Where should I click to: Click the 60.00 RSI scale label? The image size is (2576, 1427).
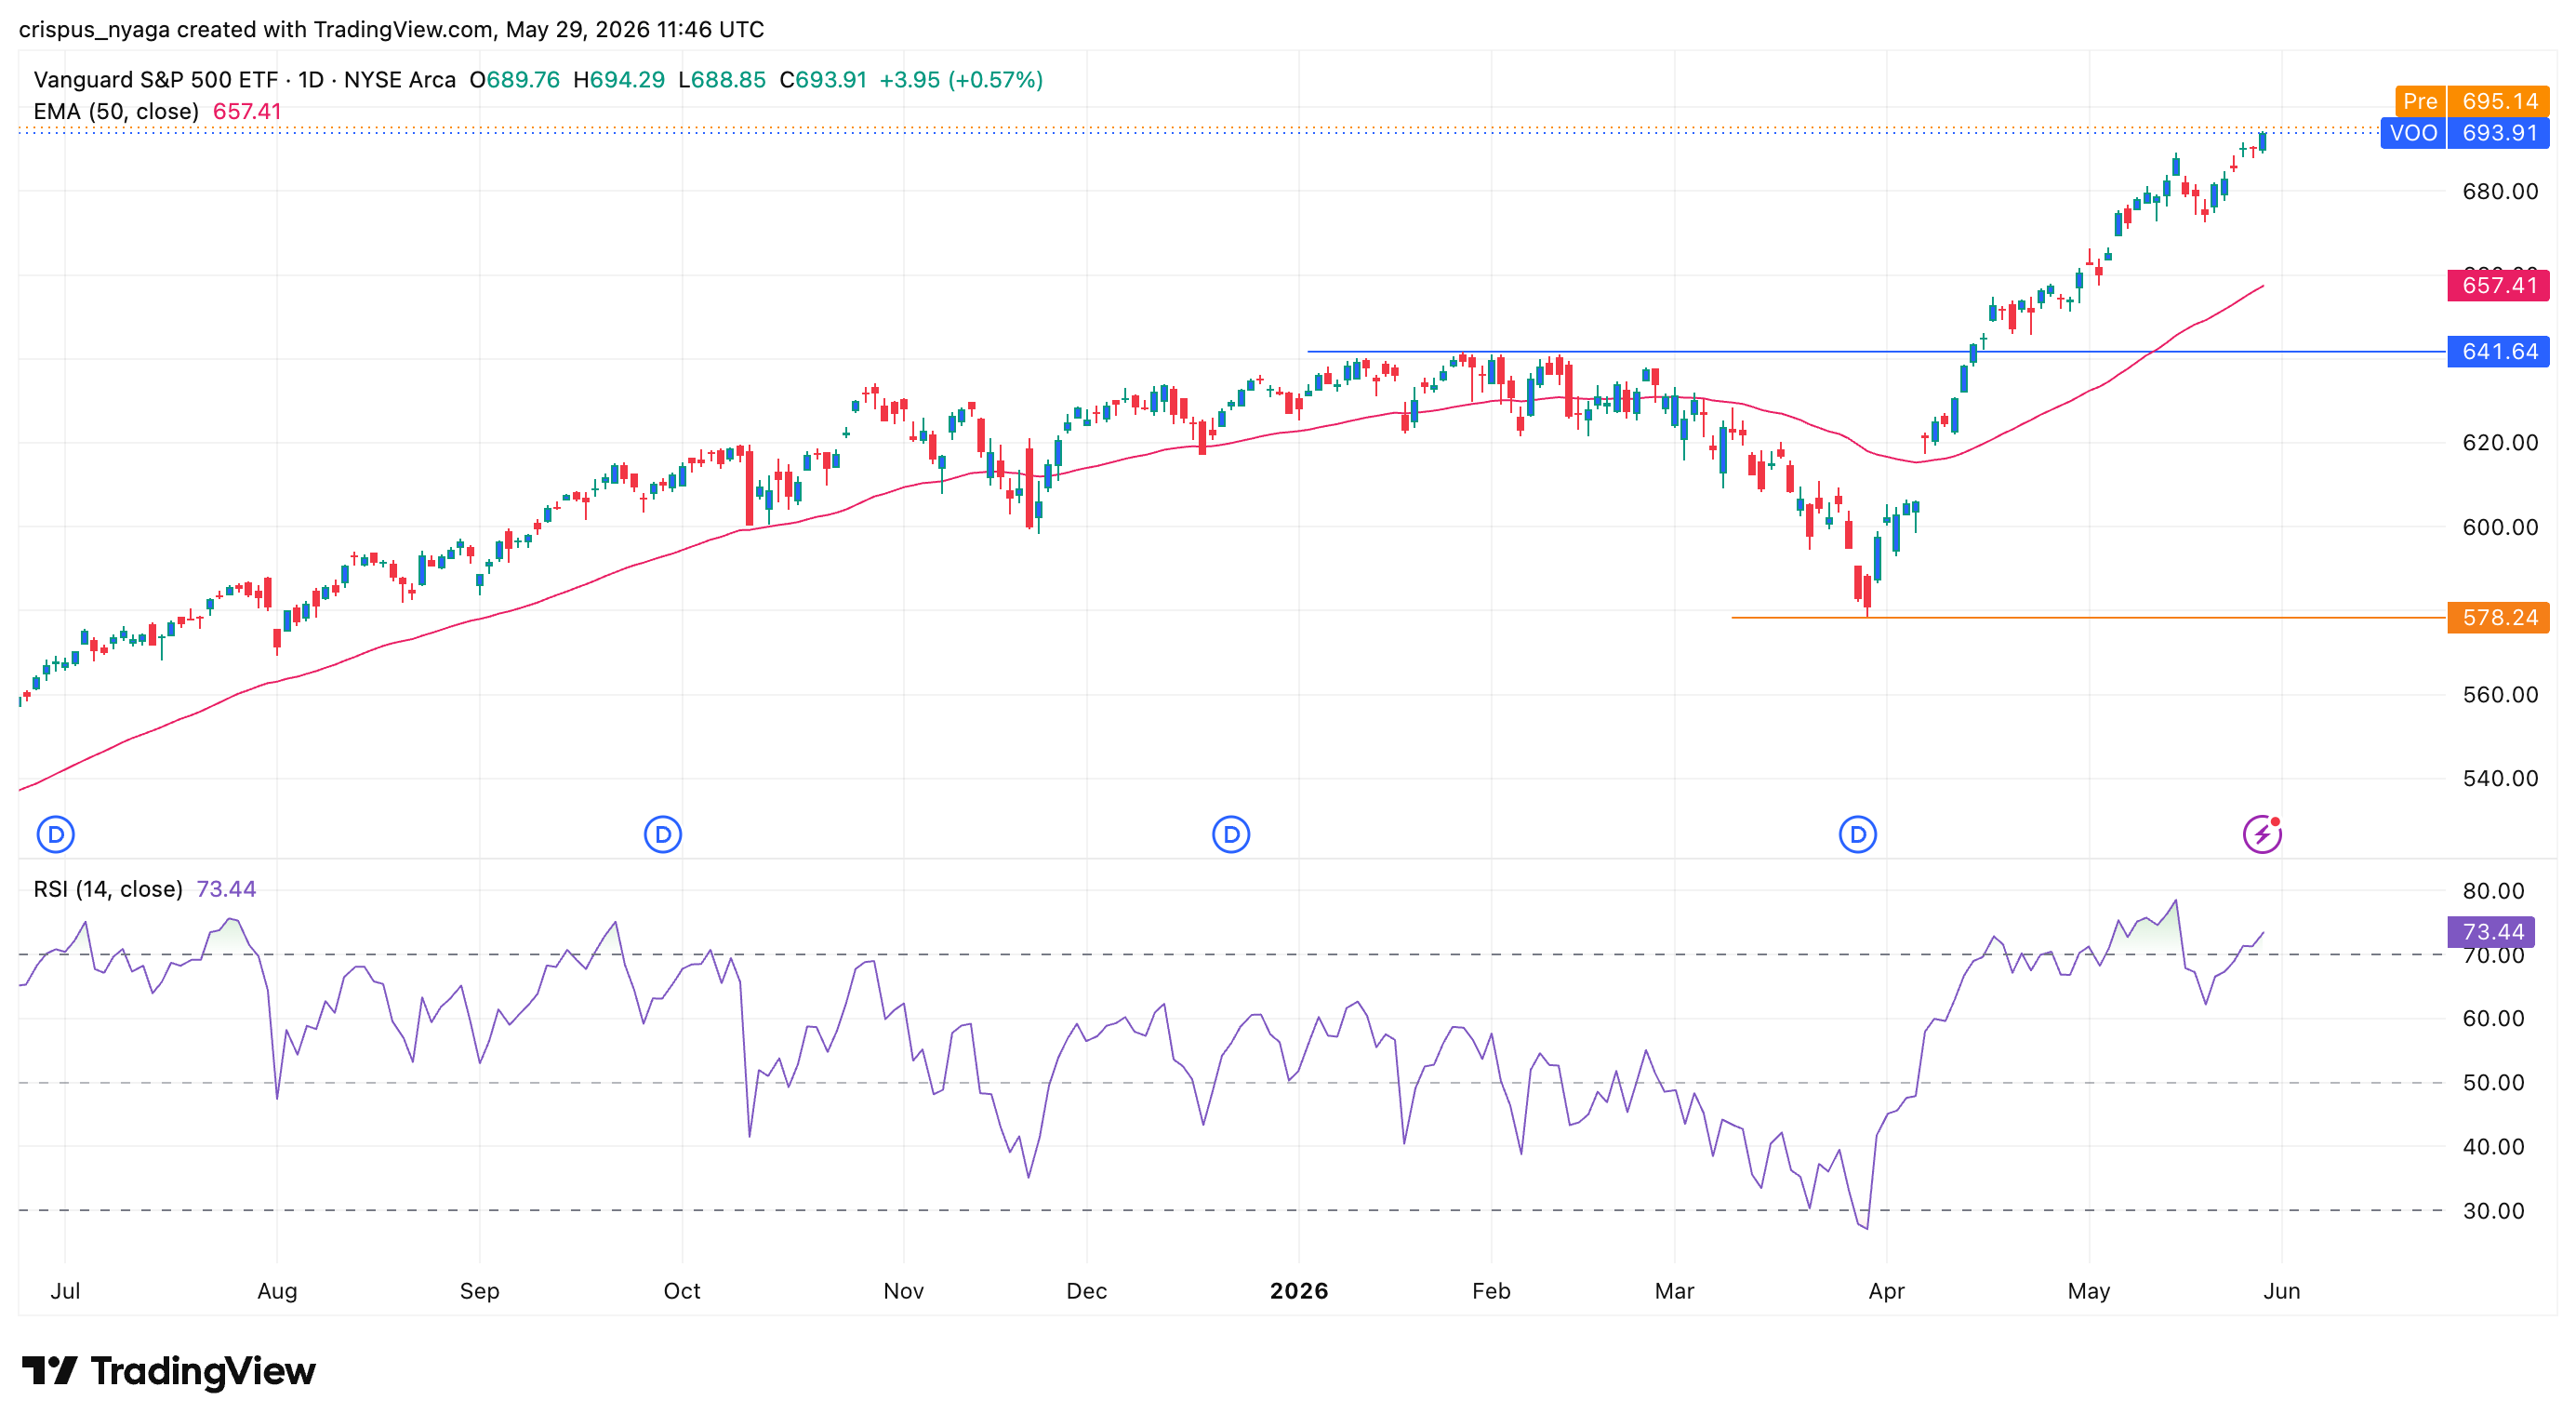[x=2493, y=1019]
